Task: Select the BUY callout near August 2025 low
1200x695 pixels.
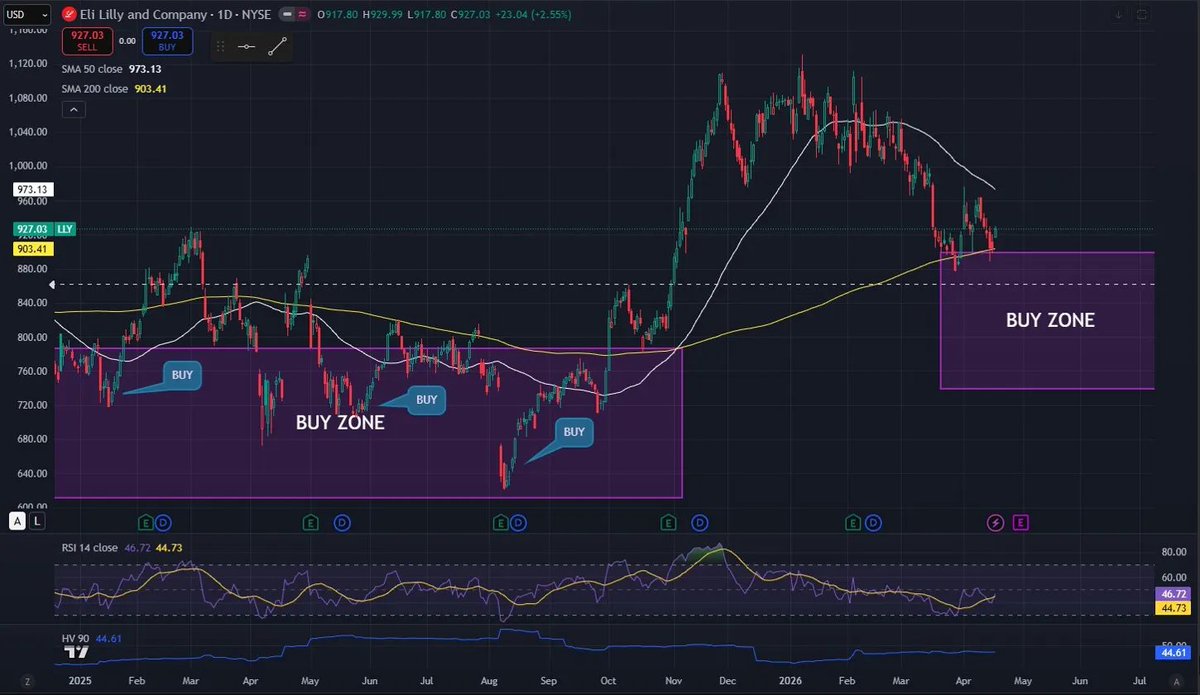Action: pos(574,432)
